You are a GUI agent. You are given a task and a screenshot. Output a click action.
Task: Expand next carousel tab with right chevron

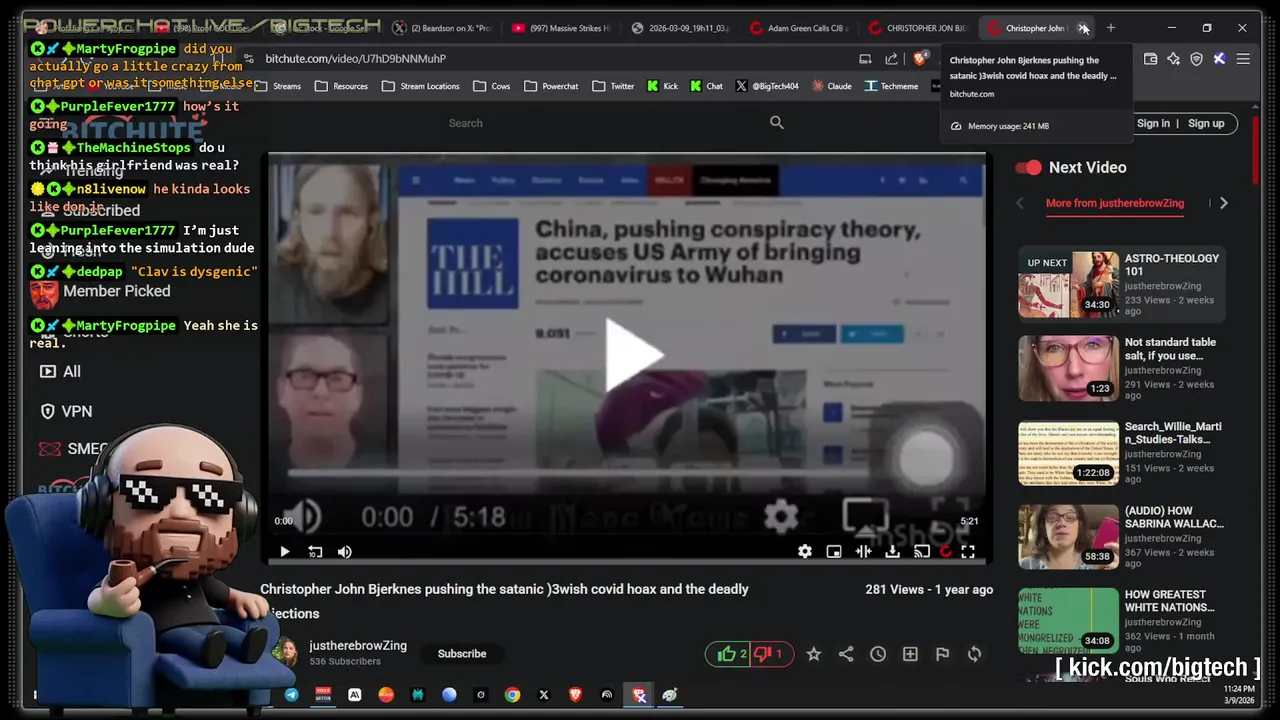click(x=1223, y=203)
